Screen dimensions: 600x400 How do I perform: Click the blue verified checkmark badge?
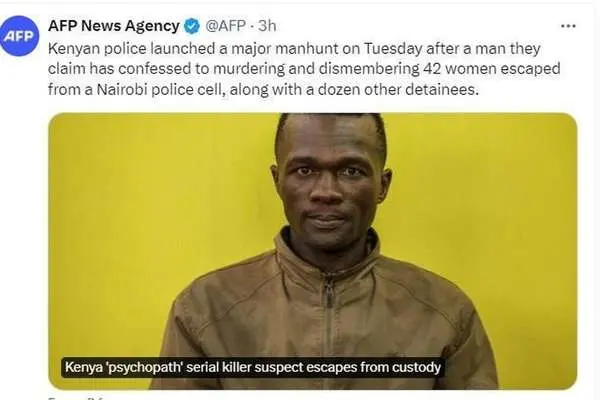click(x=192, y=26)
